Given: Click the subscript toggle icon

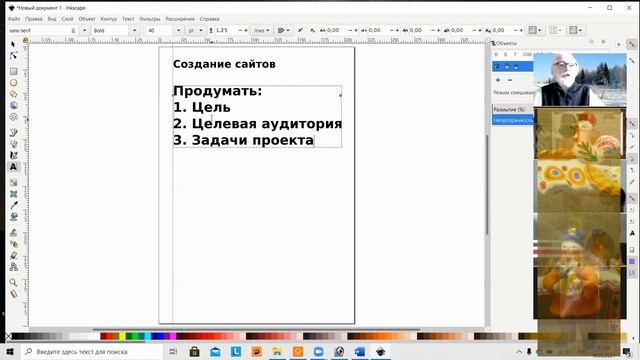Looking at the screenshot, I should [312, 30].
